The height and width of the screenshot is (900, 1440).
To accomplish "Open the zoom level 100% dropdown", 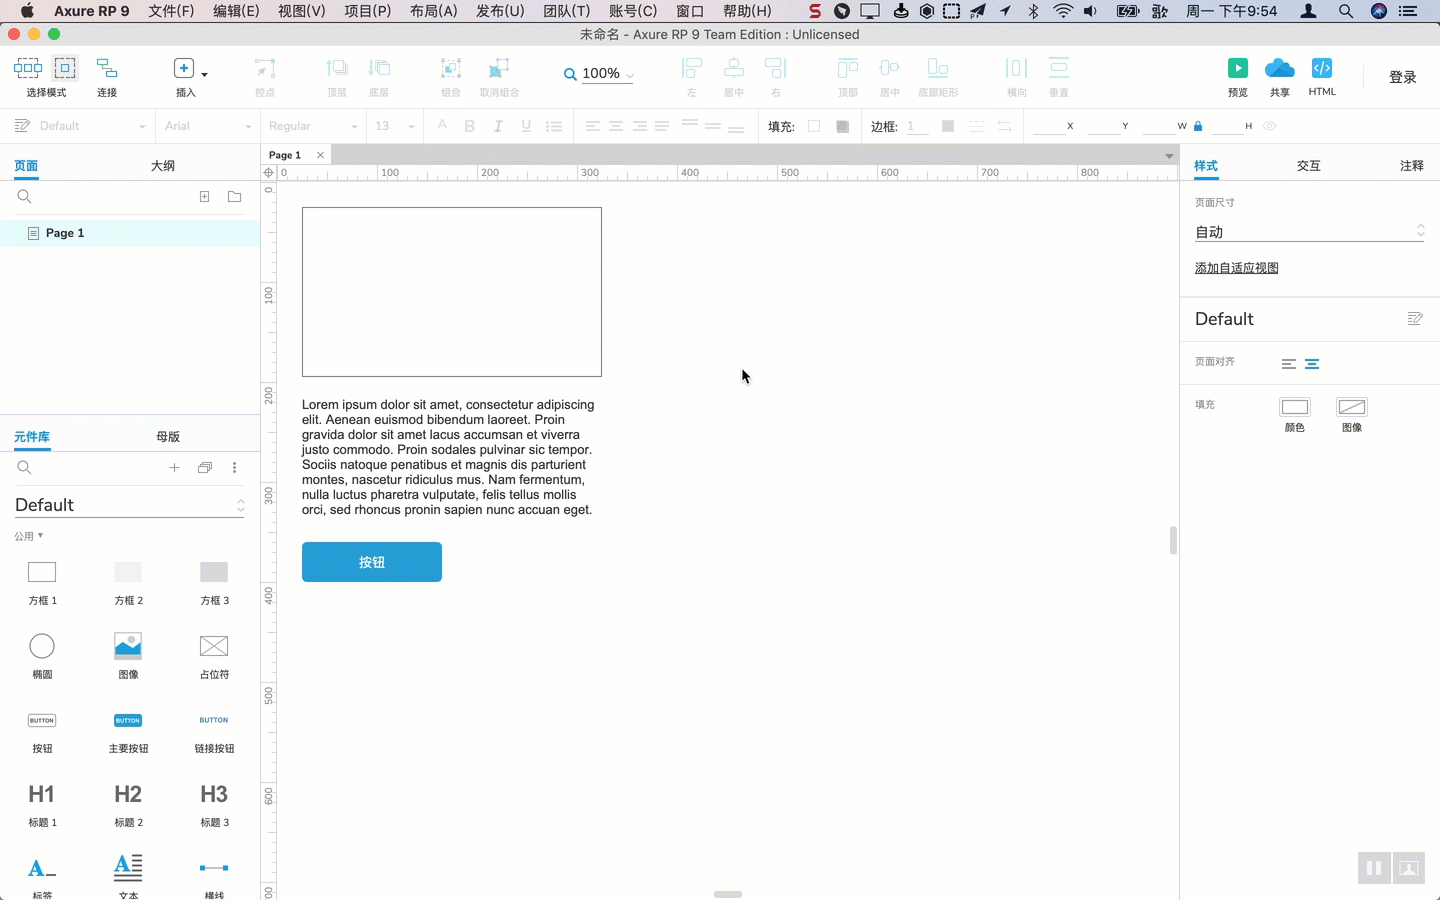I will pos(600,74).
